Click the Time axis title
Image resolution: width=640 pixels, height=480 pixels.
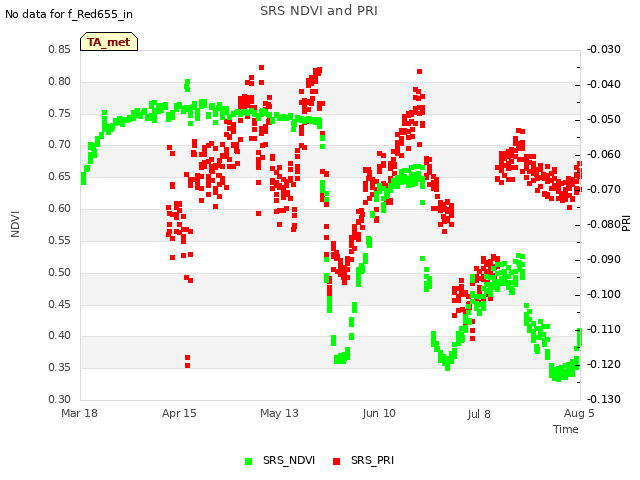pos(566,429)
